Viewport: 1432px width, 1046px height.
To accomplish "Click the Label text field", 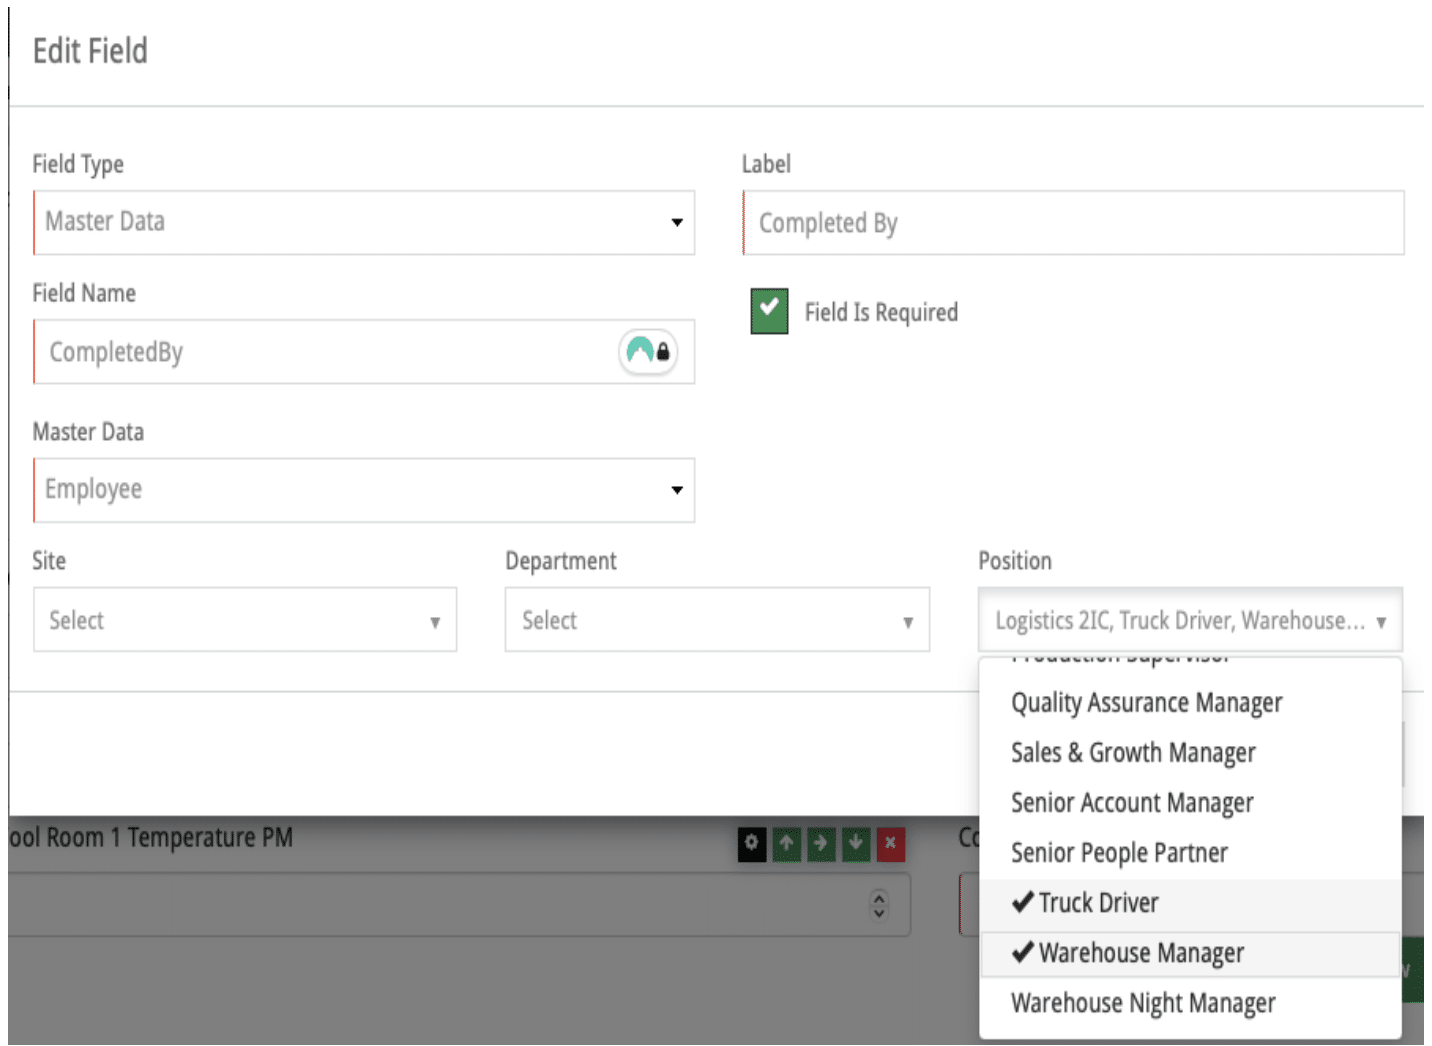I will 1073,223.
